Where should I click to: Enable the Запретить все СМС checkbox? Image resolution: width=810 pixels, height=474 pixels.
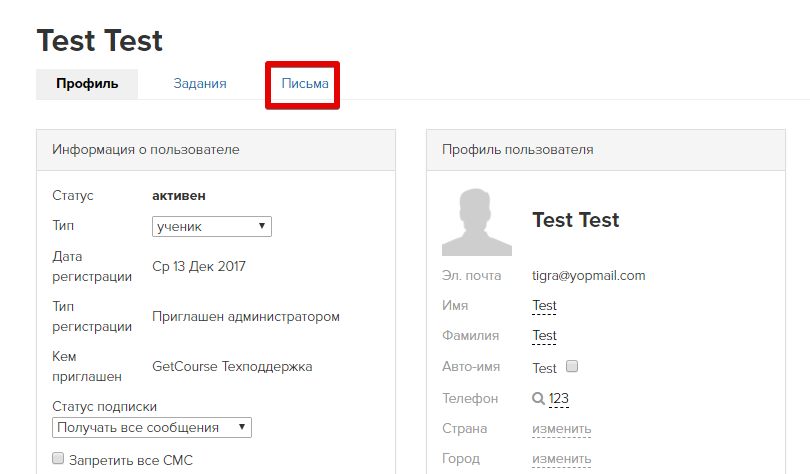coord(58,459)
